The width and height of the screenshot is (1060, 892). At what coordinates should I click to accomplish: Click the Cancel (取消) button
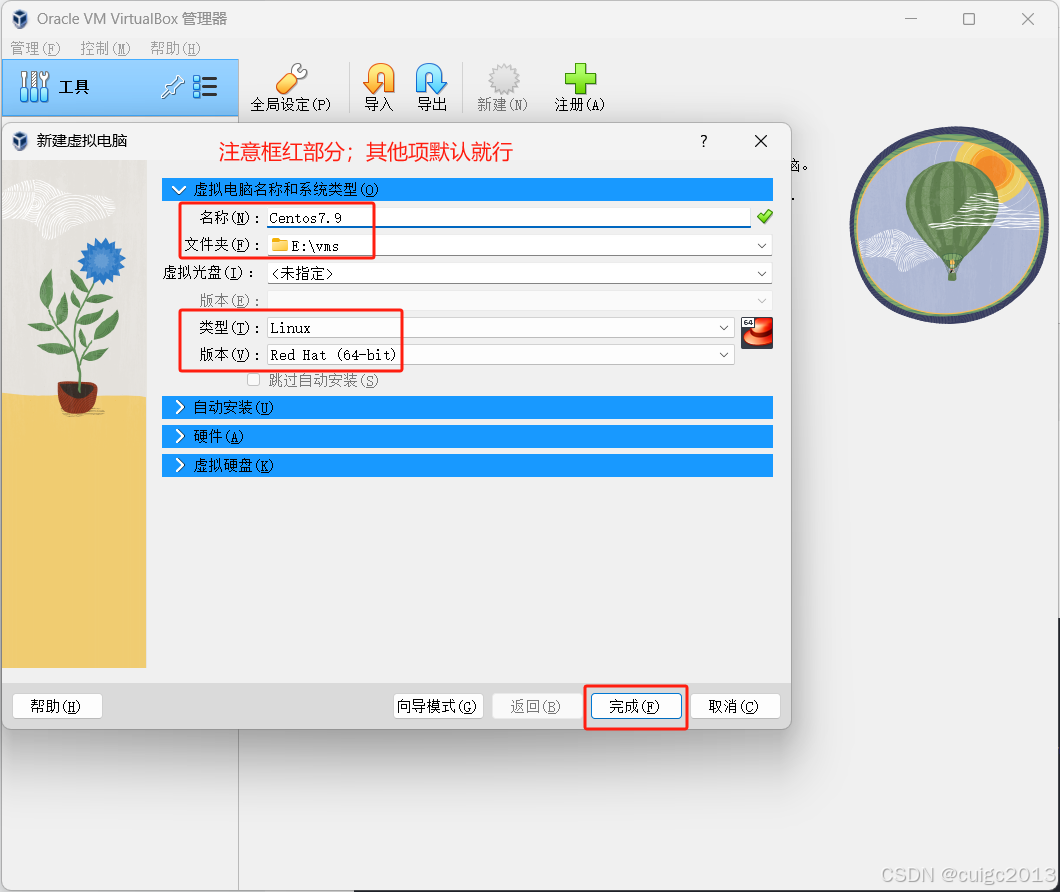(x=735, y=706)
